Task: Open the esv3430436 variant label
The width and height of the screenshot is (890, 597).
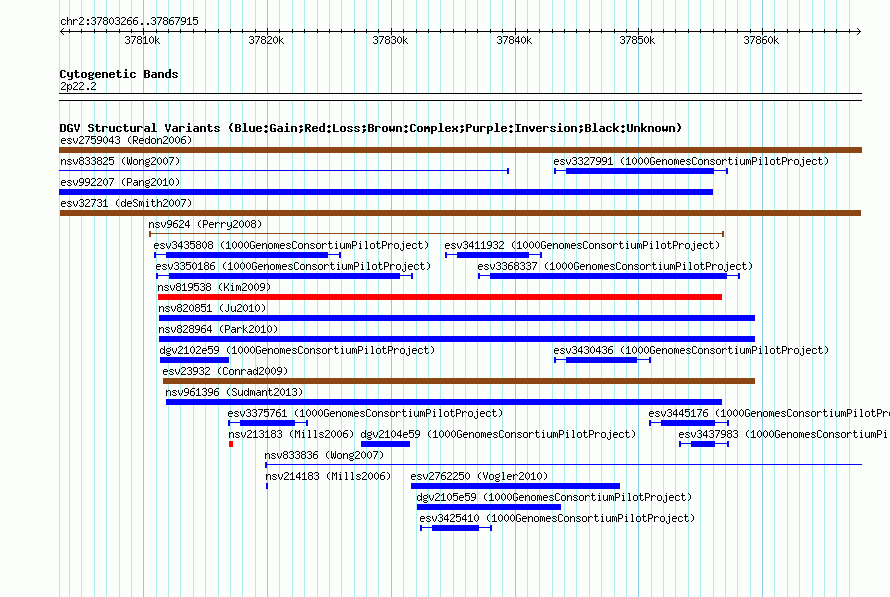Action: coord(691,350)
